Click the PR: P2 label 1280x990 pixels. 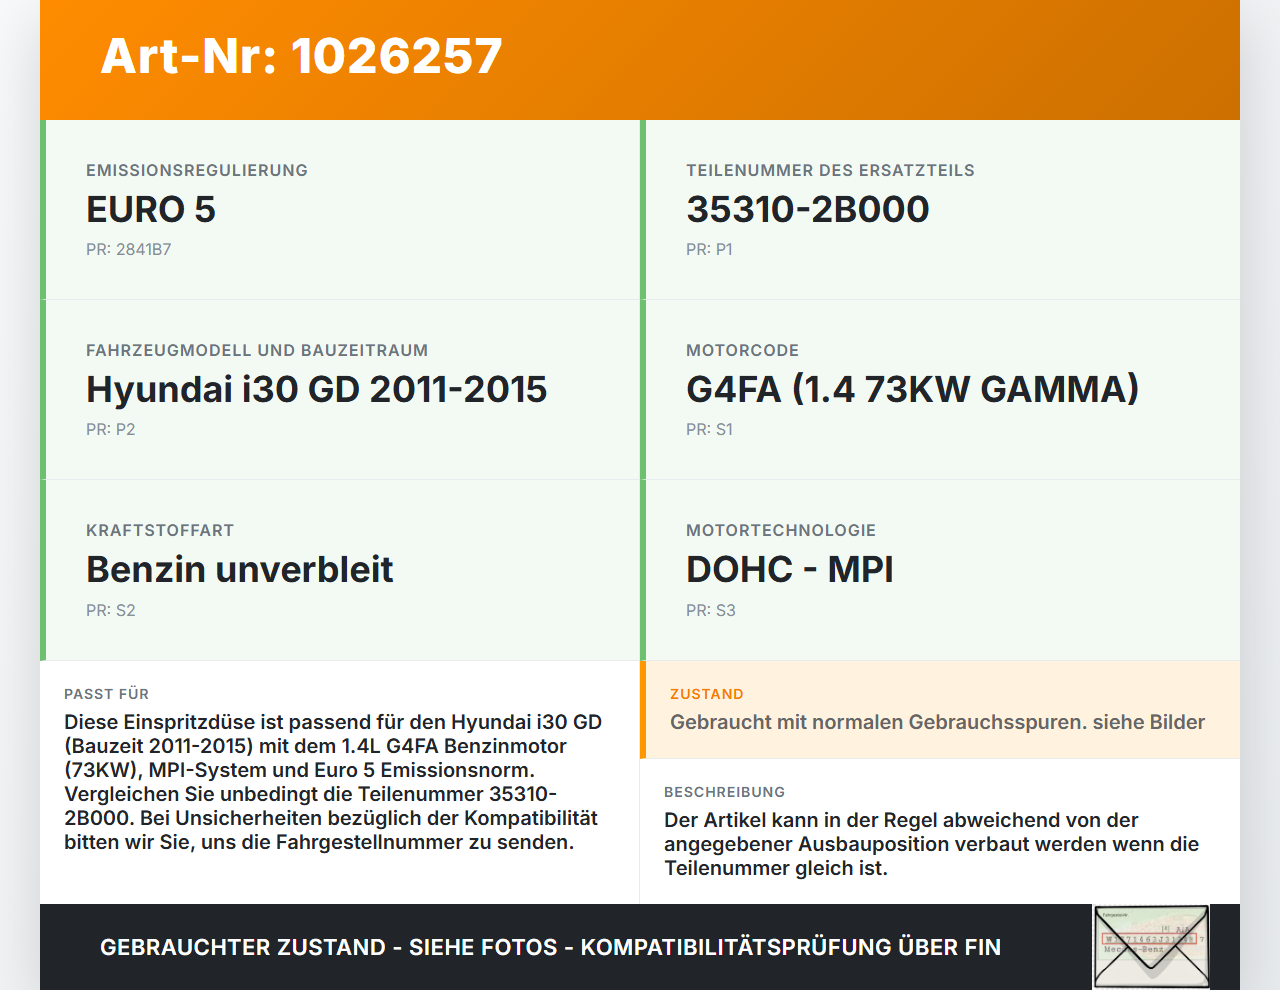click(x=110, y=430)
